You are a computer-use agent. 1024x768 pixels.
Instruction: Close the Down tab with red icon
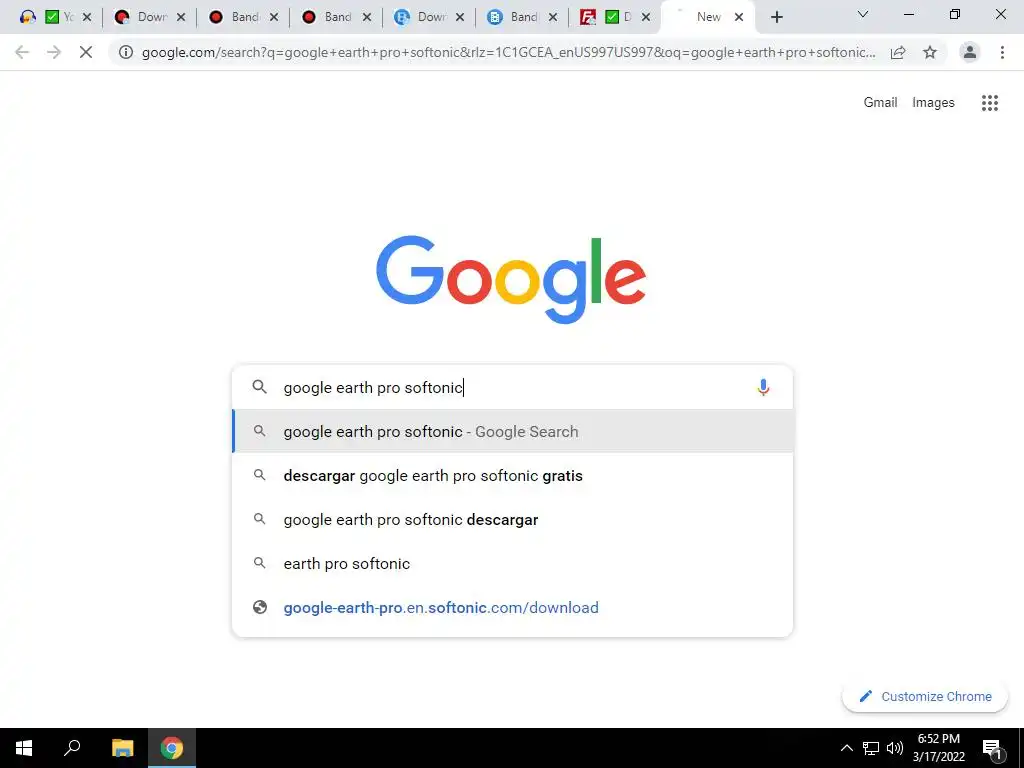181,18
